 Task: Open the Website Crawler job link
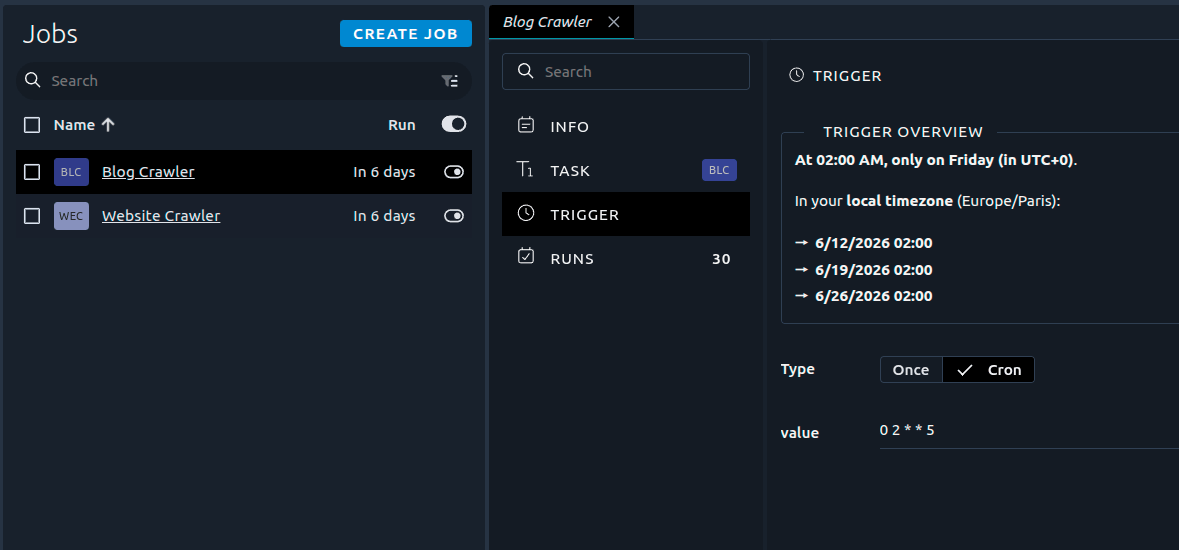click(x=161, y=216)
